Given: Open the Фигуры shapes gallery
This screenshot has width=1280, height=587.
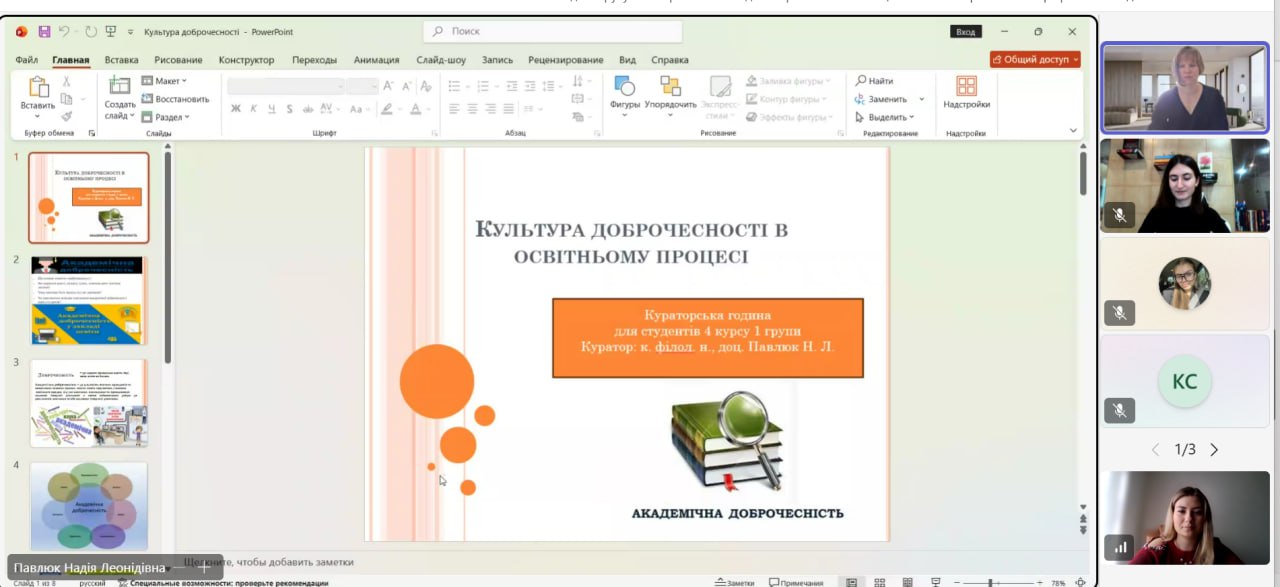Looking at the screenshot, I should pos(625,93).
